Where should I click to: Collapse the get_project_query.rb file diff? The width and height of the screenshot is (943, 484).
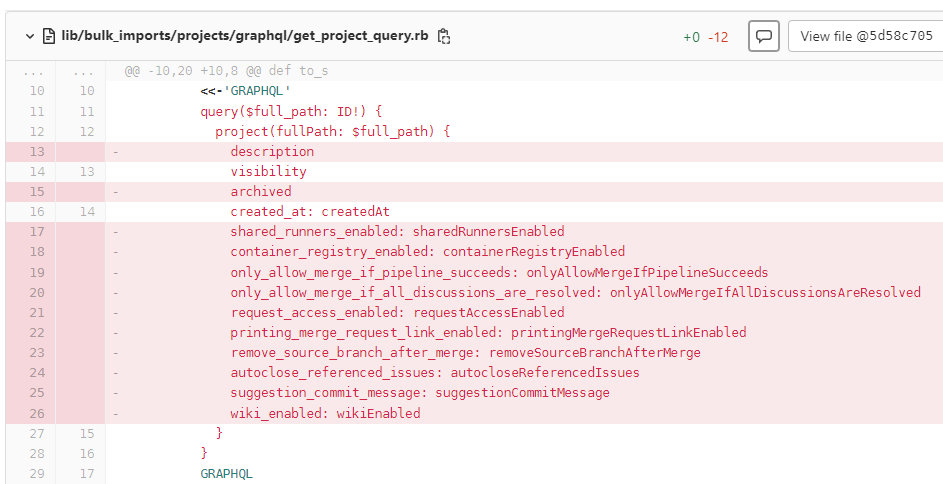tap(28, 36)
